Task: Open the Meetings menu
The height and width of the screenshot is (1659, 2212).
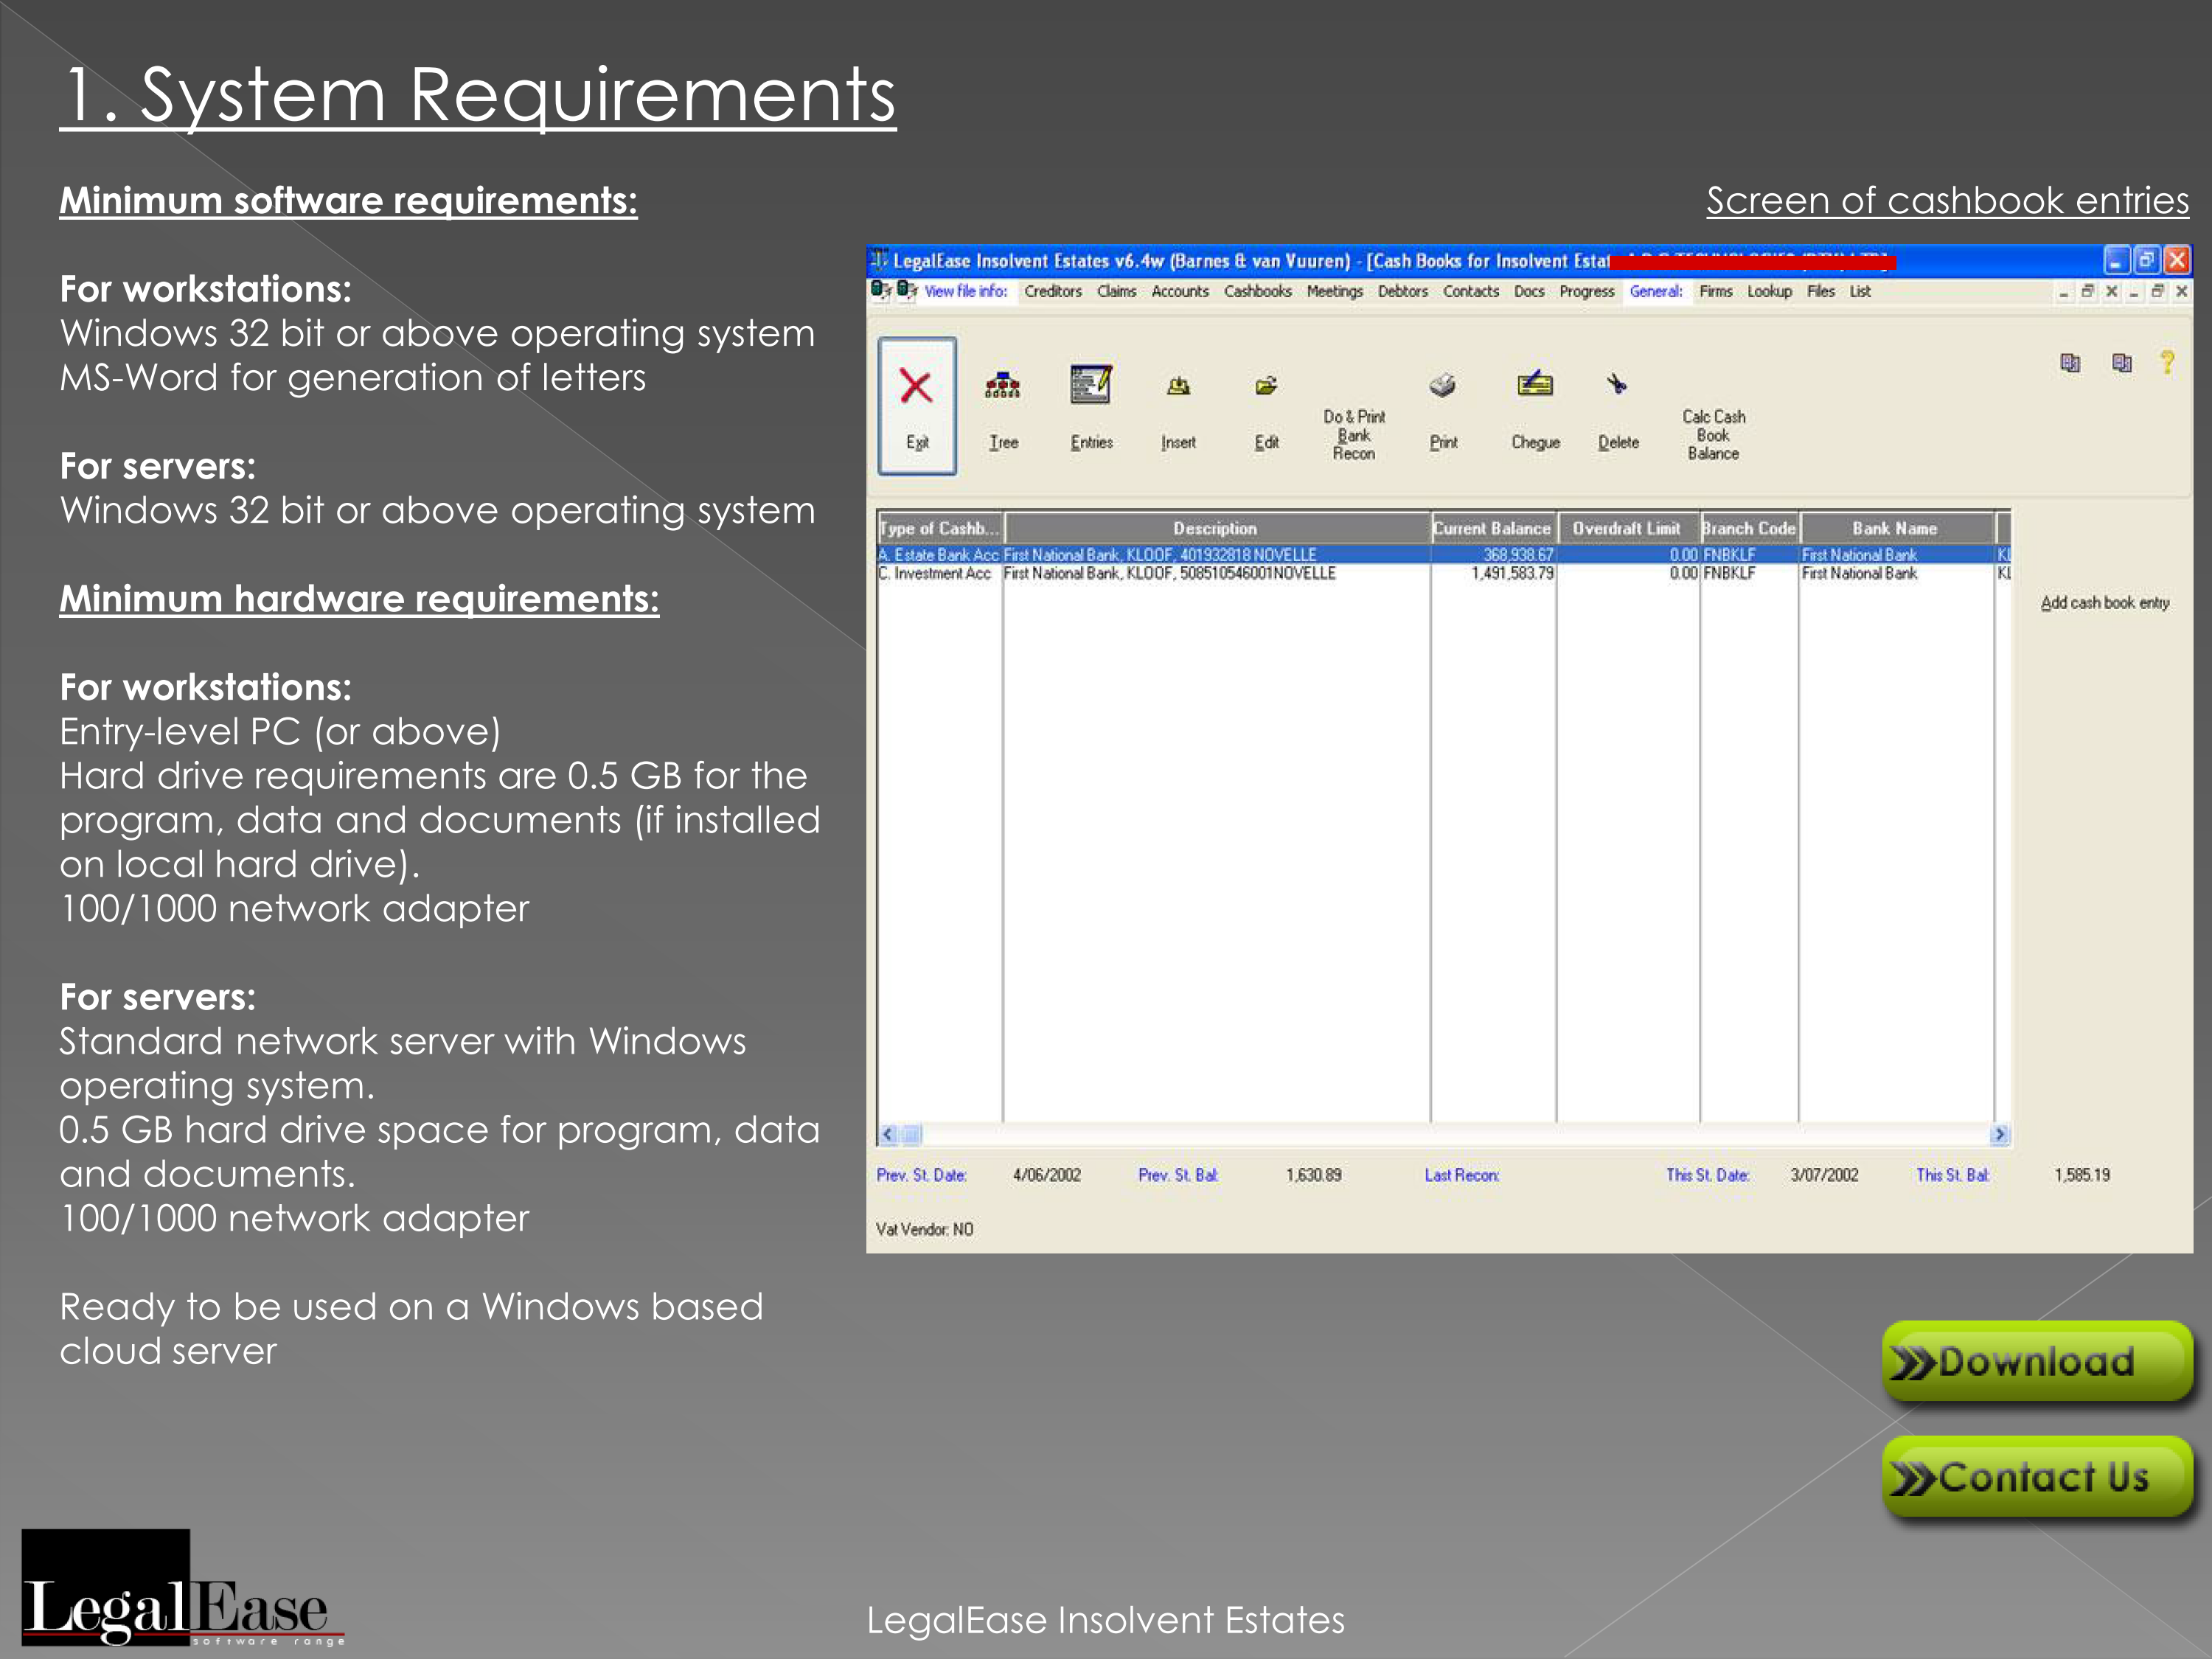Action: [x=1334, y=291]
